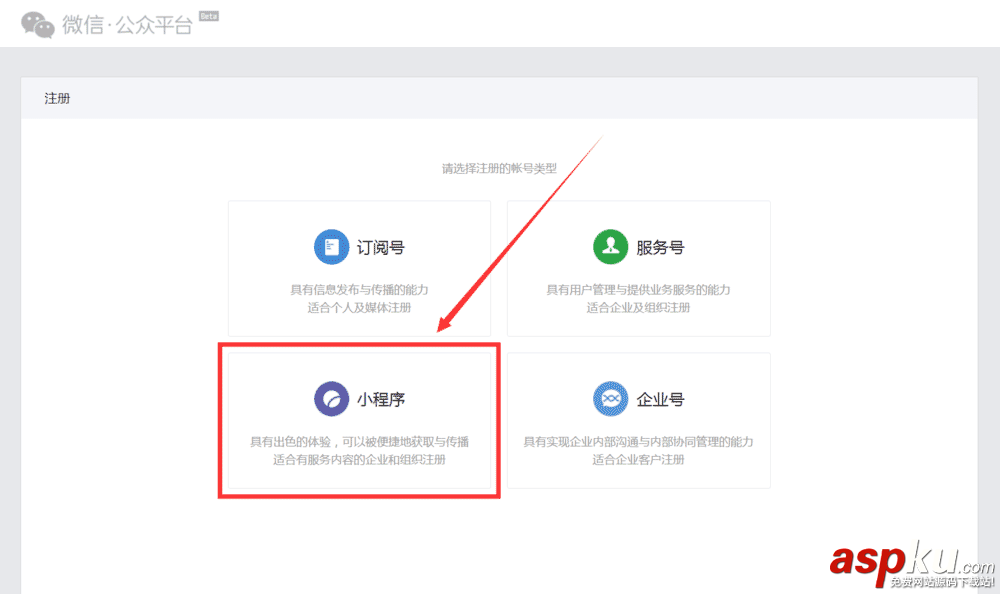Open the 微信·公众平台 title link
The width and height of the screenshot is (1000, 594).
point(128,25)
